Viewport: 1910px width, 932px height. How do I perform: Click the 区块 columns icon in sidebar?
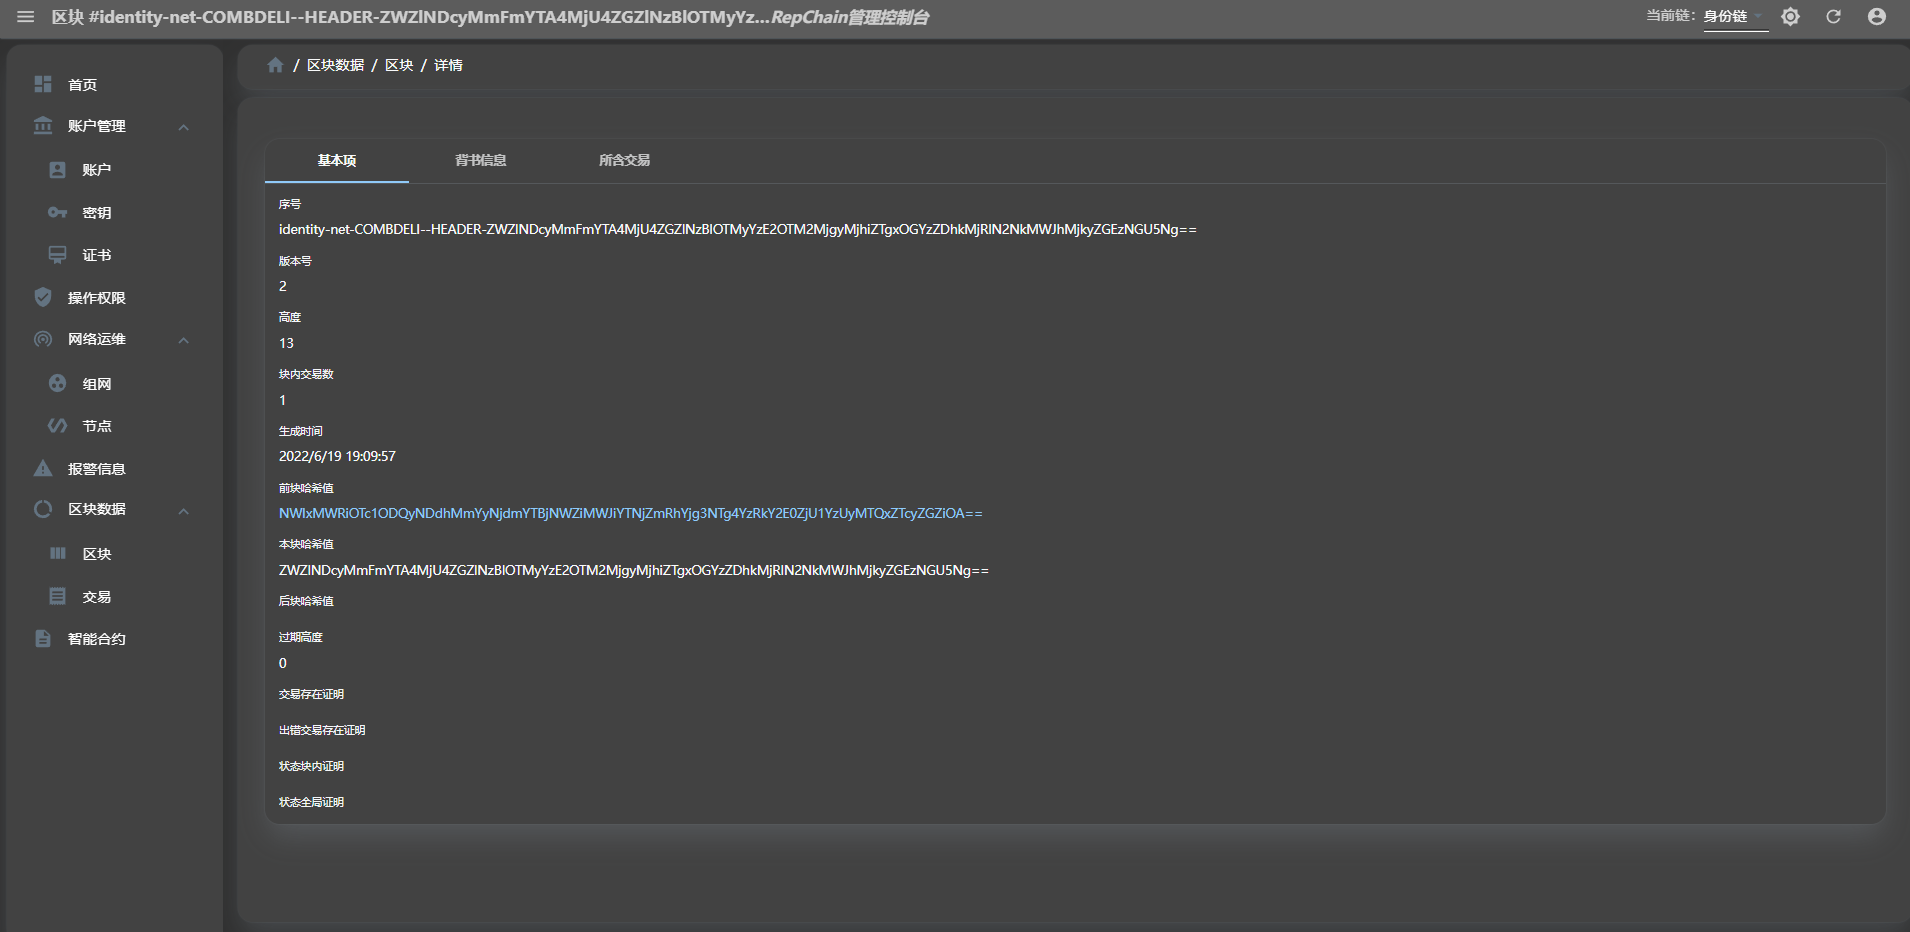pyautogui.click(x=58, y=553)
